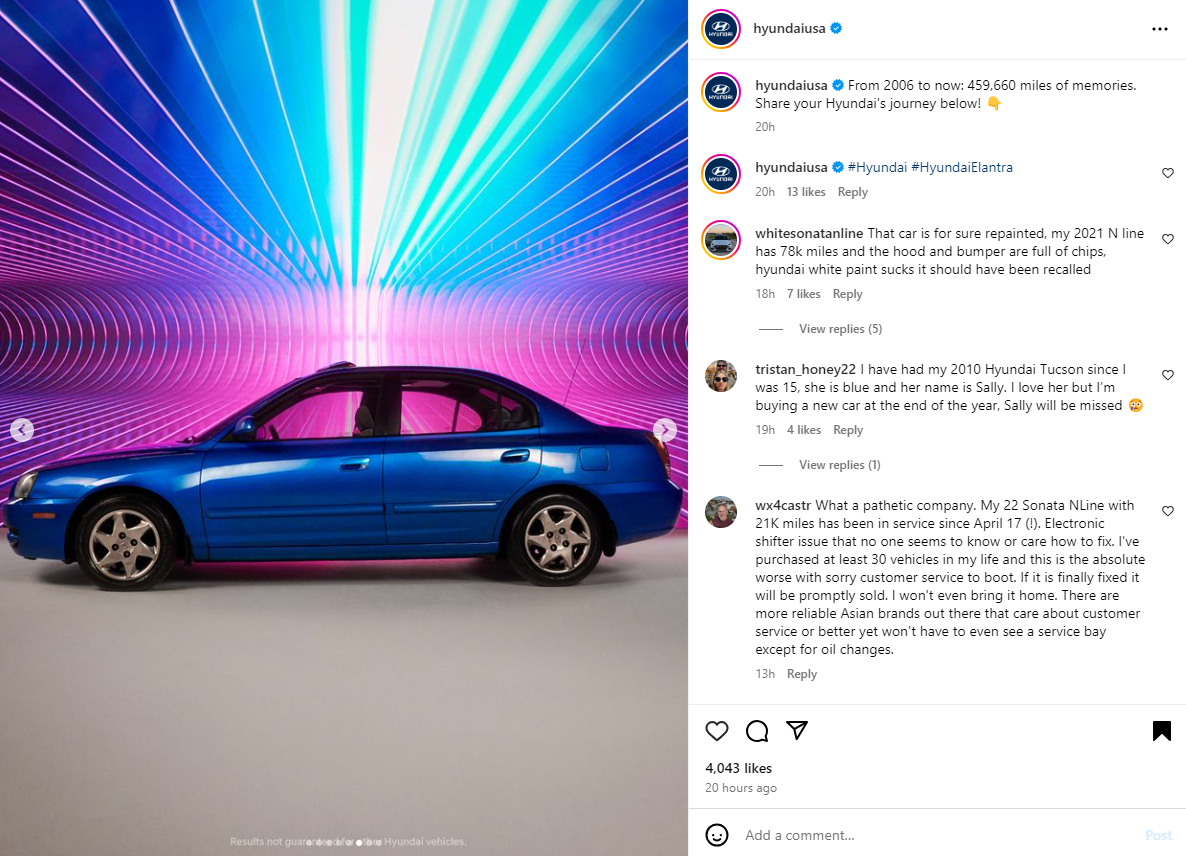Like whitesonatanline's comment
Screen dimensions: 1186x856
tap(1167, 239)
